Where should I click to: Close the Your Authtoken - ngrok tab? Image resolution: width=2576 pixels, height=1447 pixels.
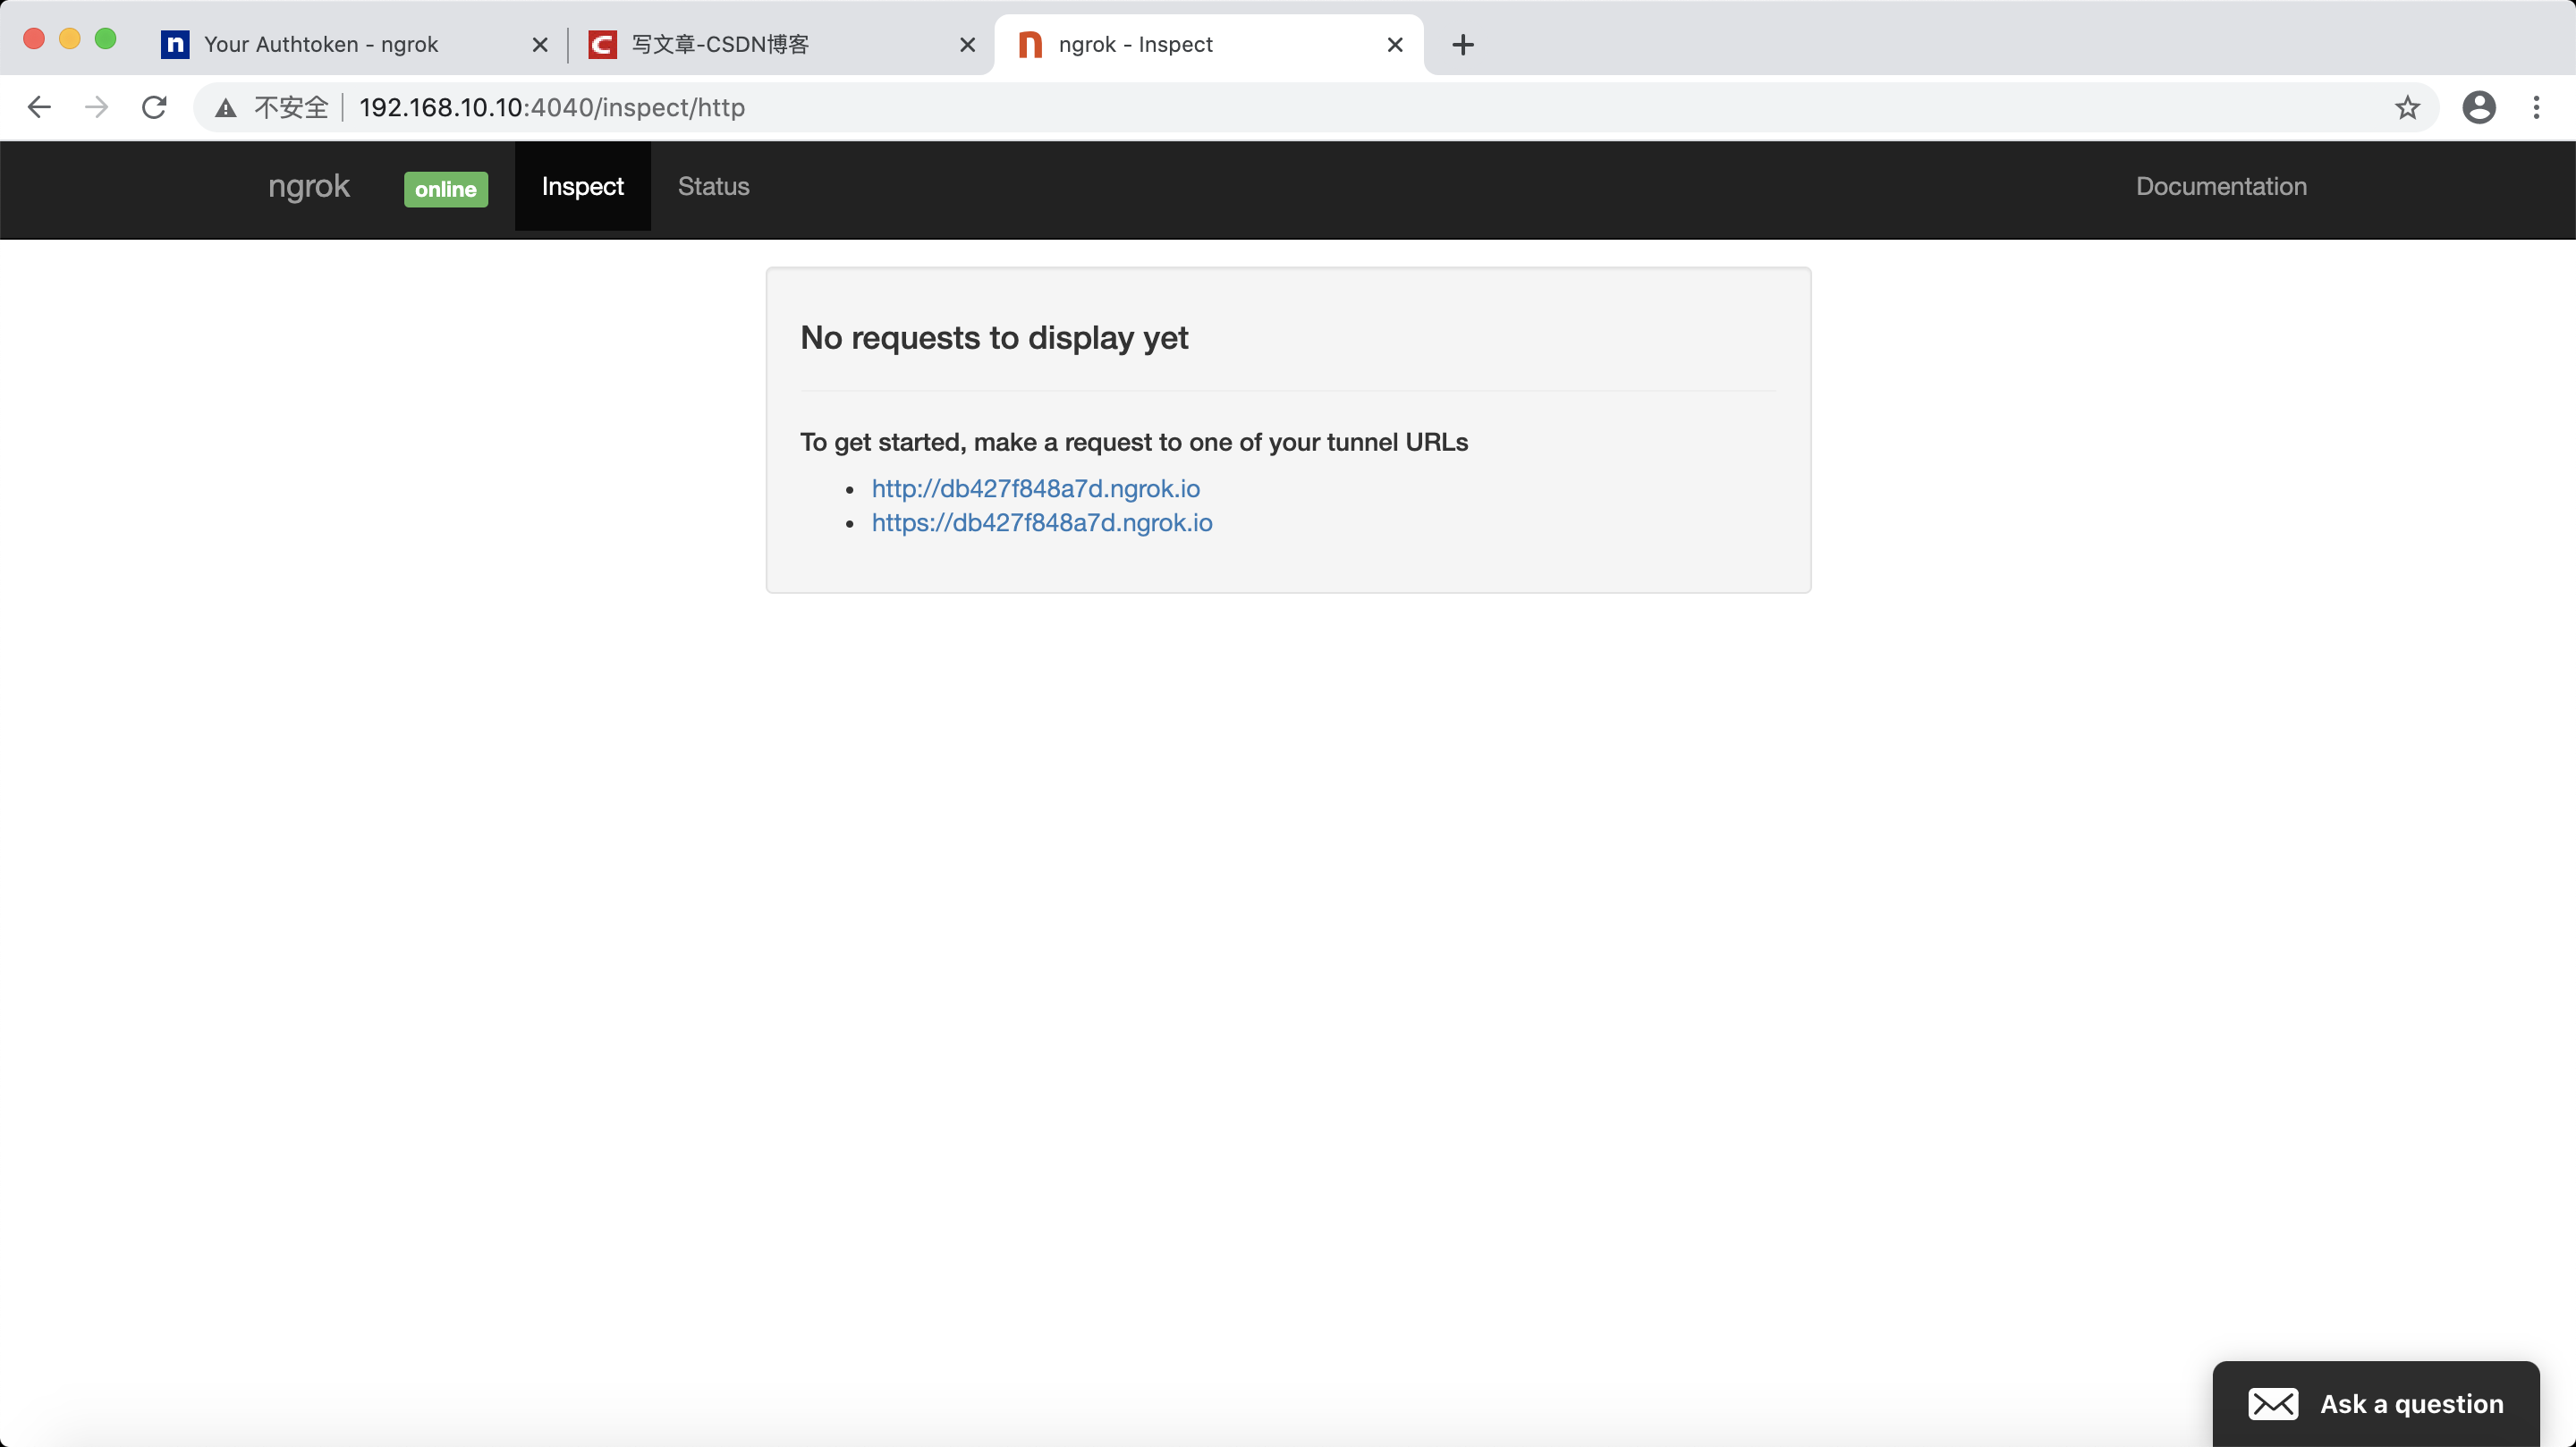(540, 45)
